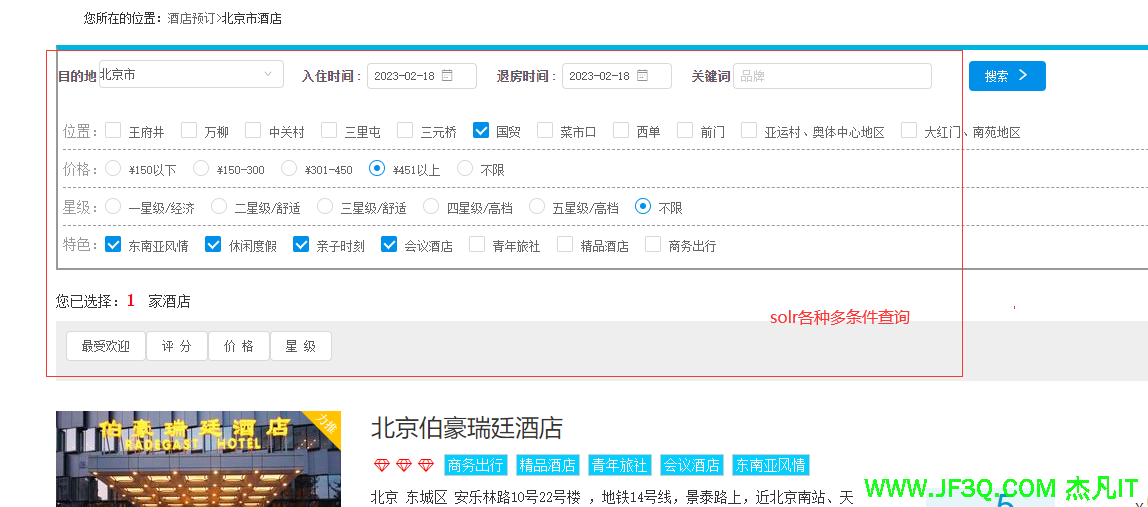Uncheck the 国贸 location checkbox
The height and width of the screenshot is (507, 1148).
[x=481, y=130]
